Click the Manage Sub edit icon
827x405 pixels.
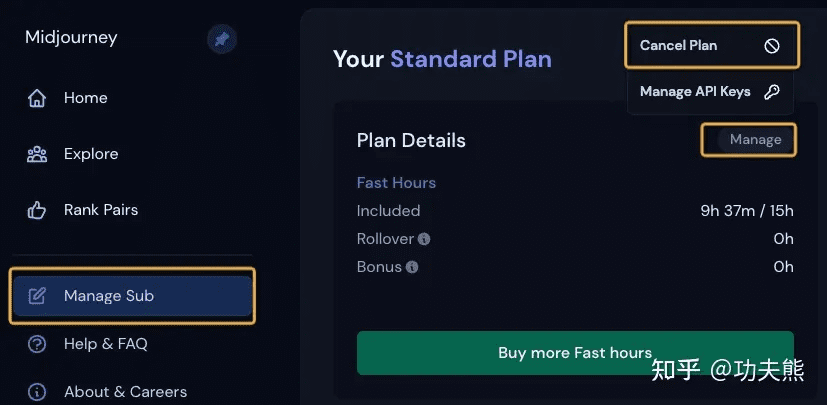tap(37, 296)
